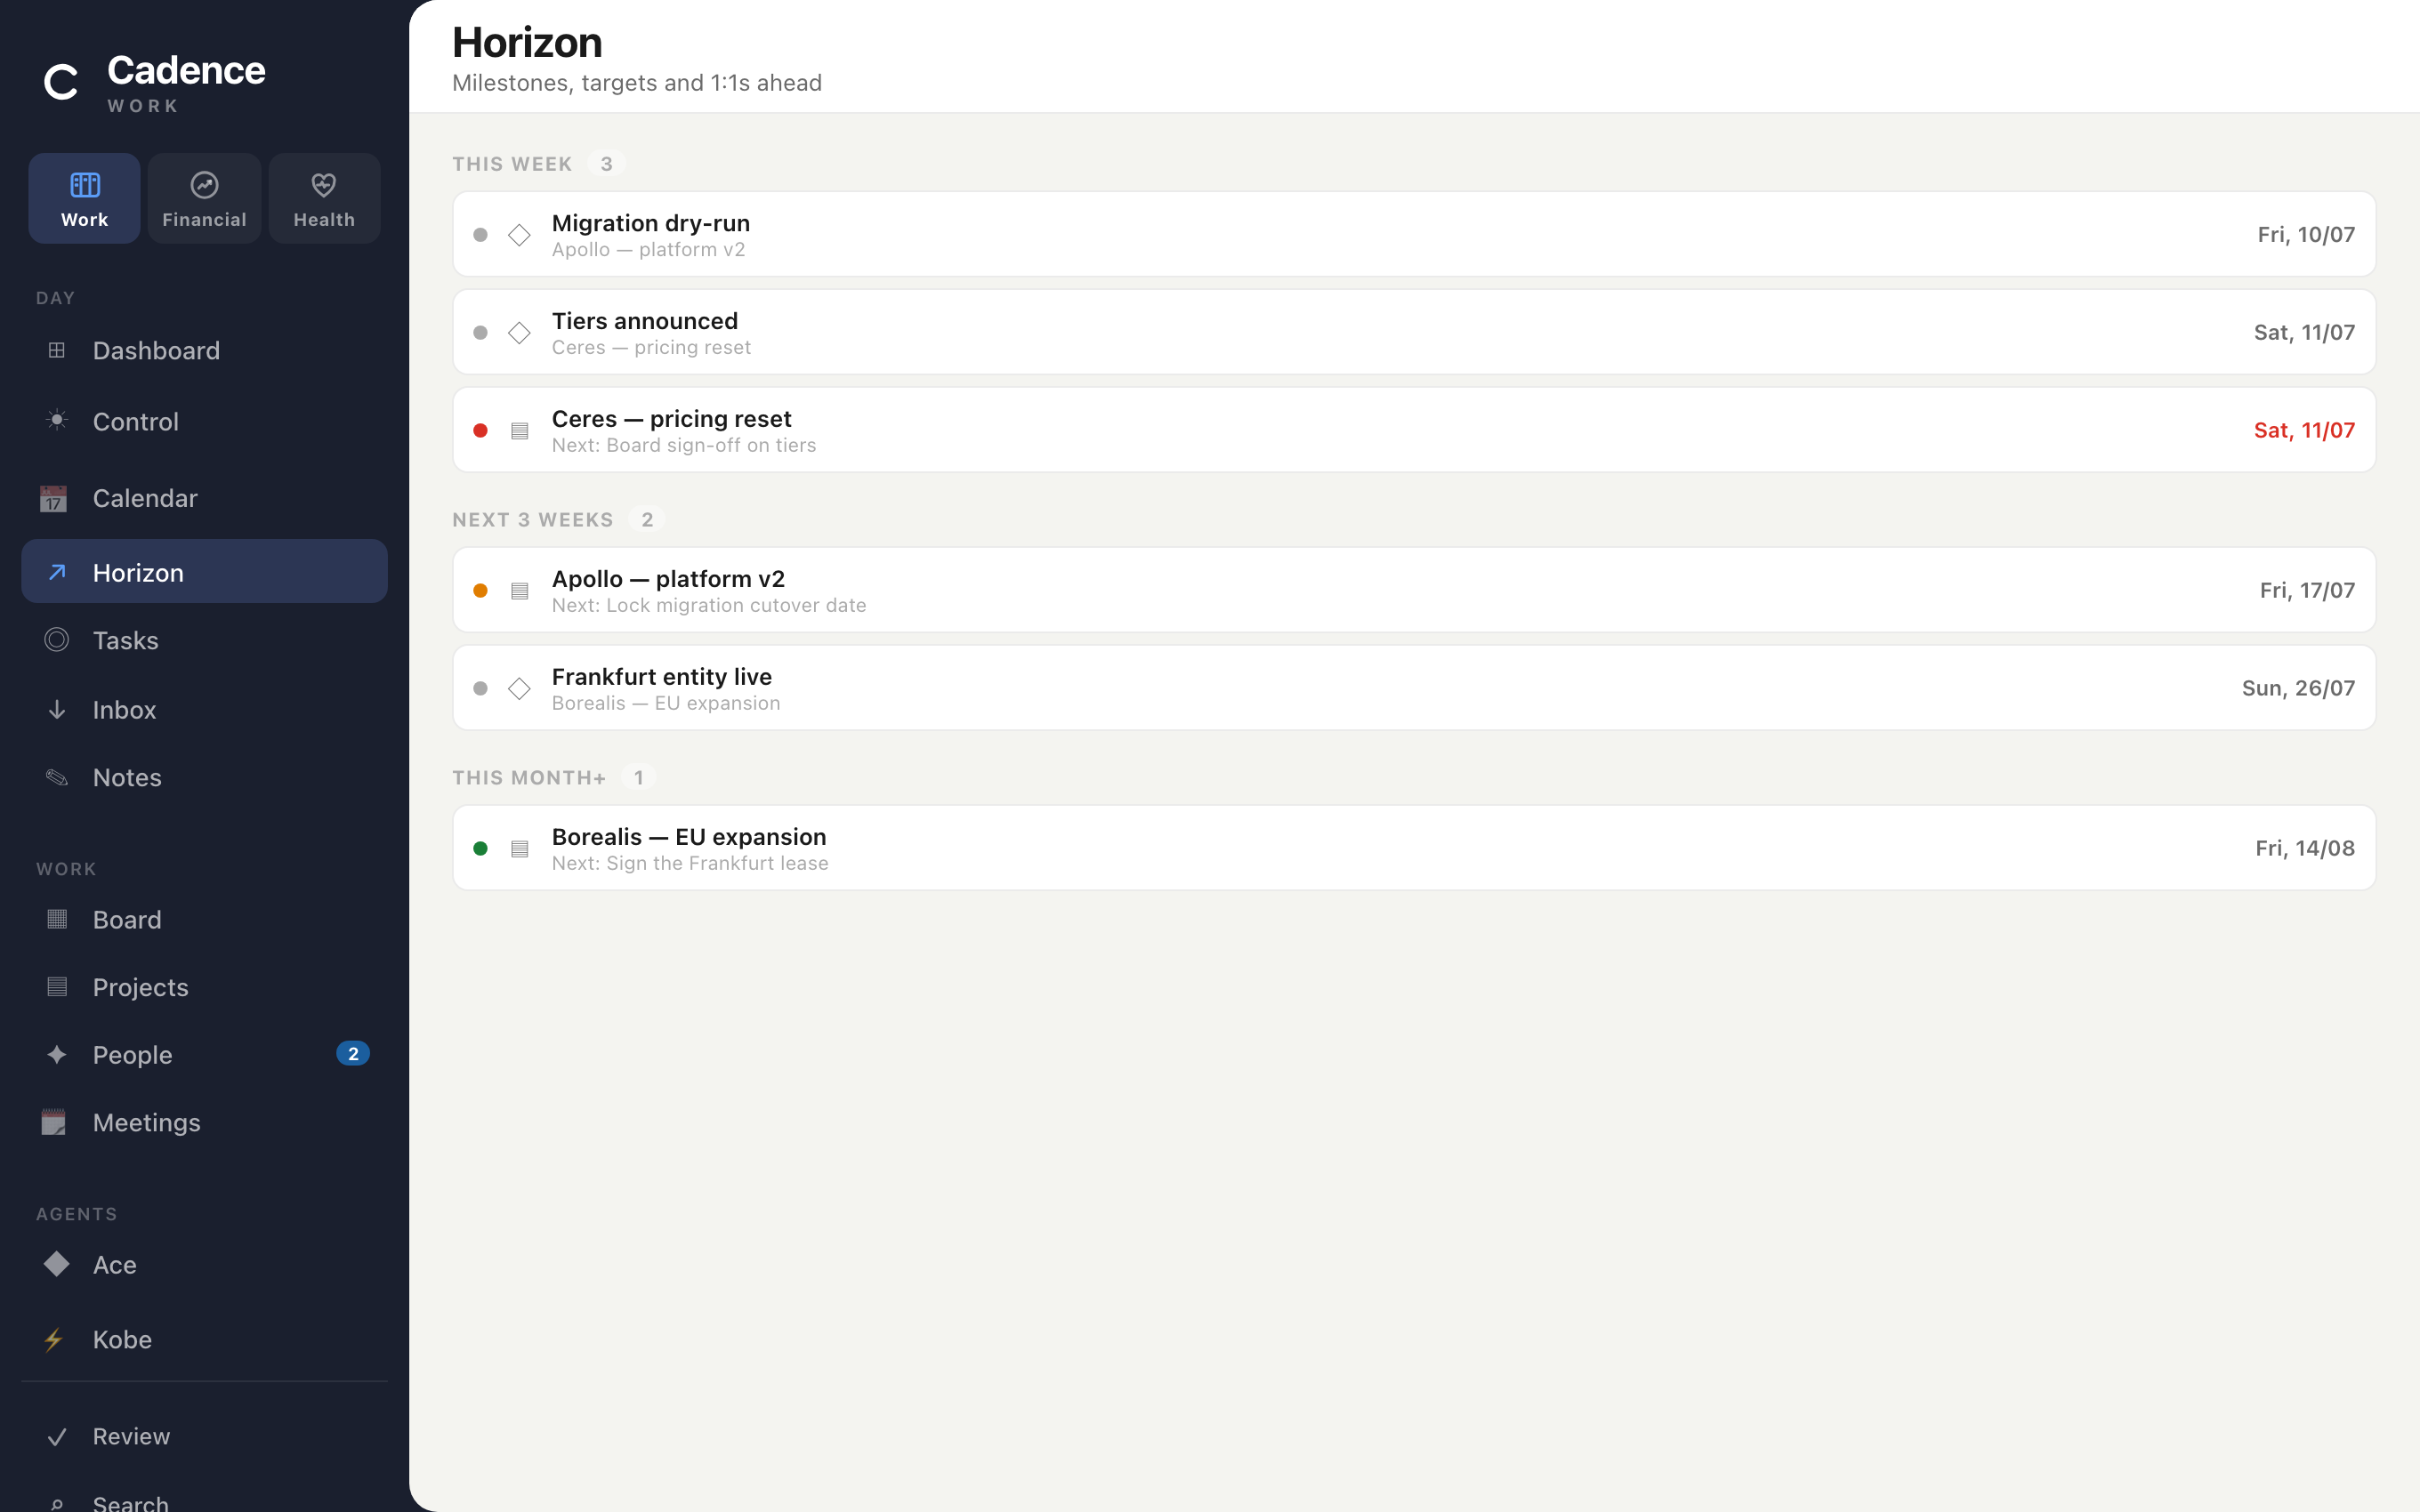Click the date Fri, 14/08

[2305, 848]
